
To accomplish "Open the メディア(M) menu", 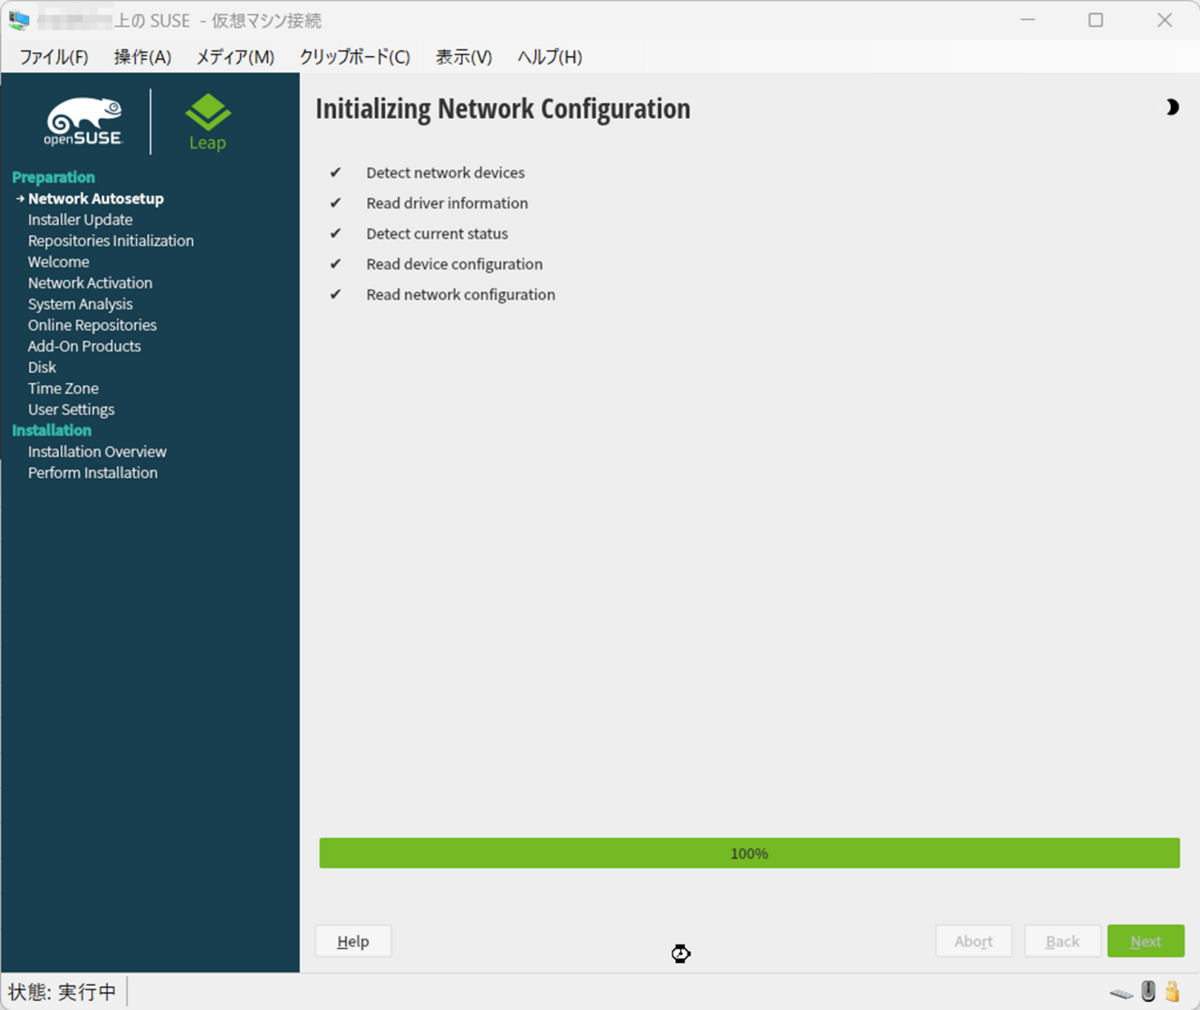I will (x=235, y=57).
